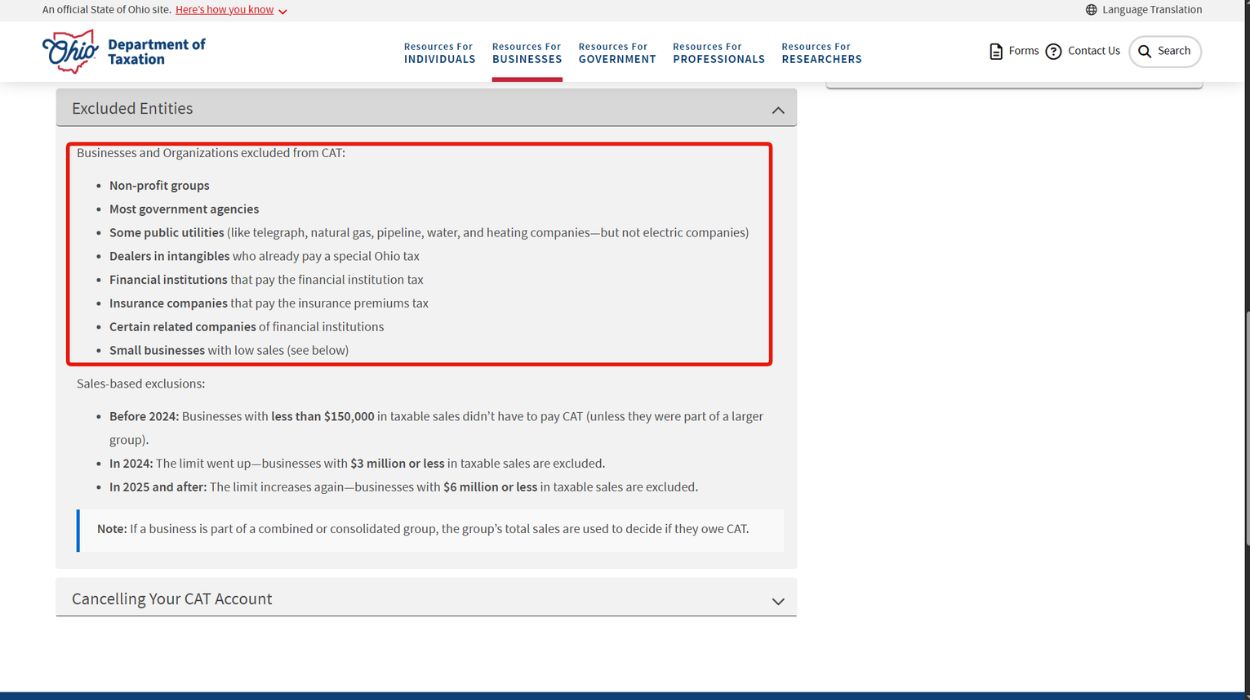1250x700 pixels.
Task: Open the Resources For Businesses menu
Action: click(x=527, y=52)
